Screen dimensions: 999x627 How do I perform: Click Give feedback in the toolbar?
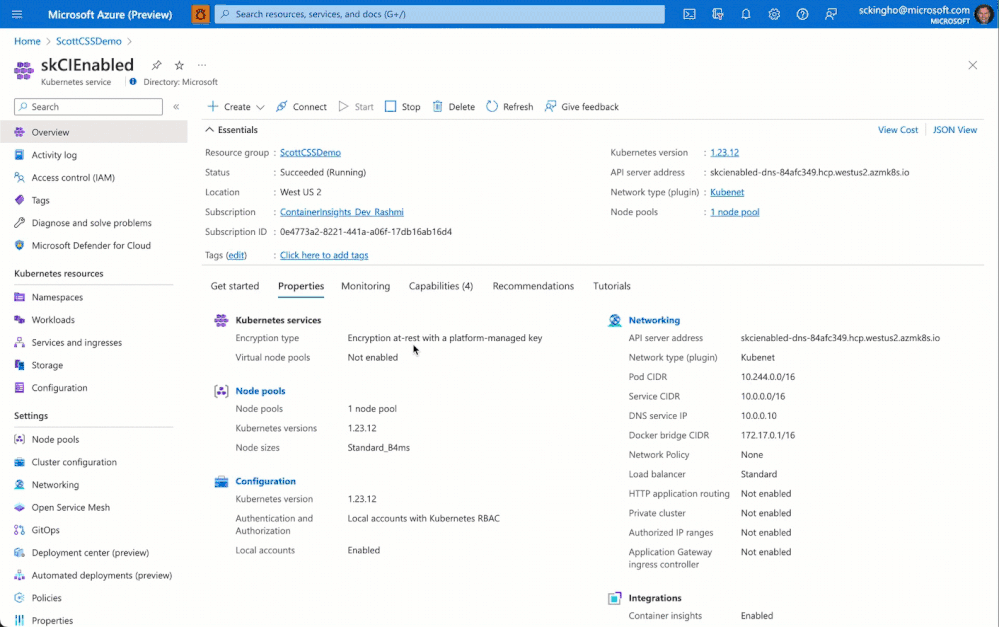[x=582, y=107]
